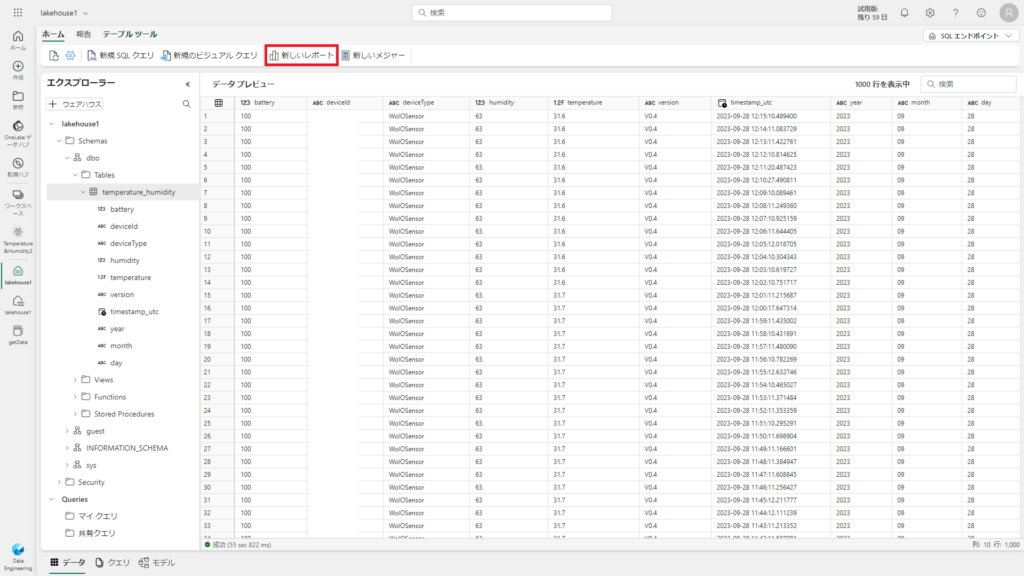1024x576 pixels.
Task: Open Workspaces from the left navigation
Action: click(x=18, y=200)
